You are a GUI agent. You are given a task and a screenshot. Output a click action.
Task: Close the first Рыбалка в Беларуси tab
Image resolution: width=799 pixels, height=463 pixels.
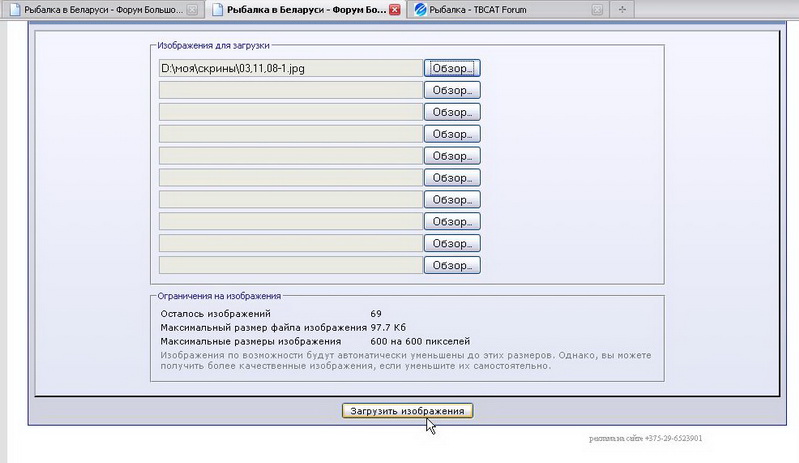192,10
